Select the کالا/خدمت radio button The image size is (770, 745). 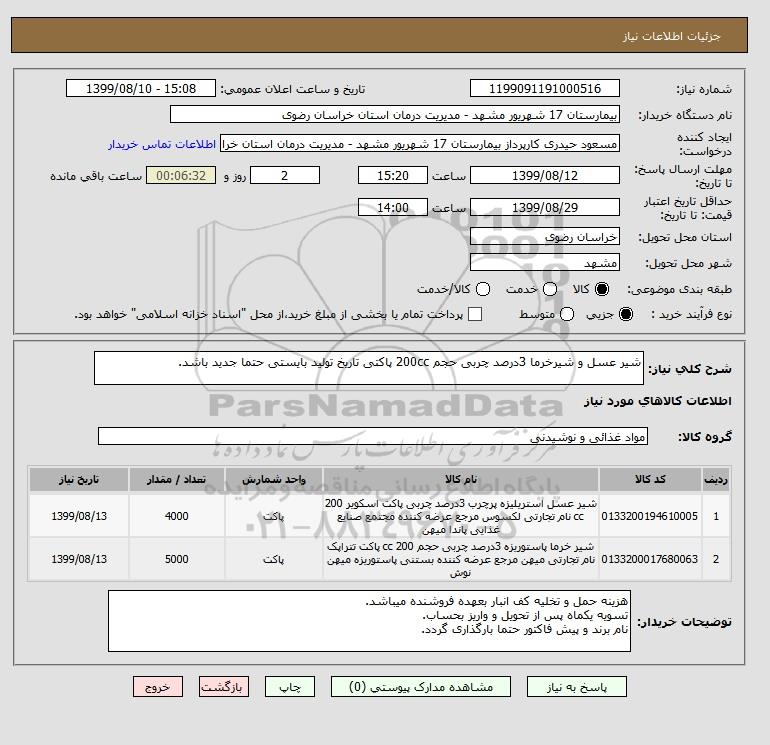[x=483, y=289]
